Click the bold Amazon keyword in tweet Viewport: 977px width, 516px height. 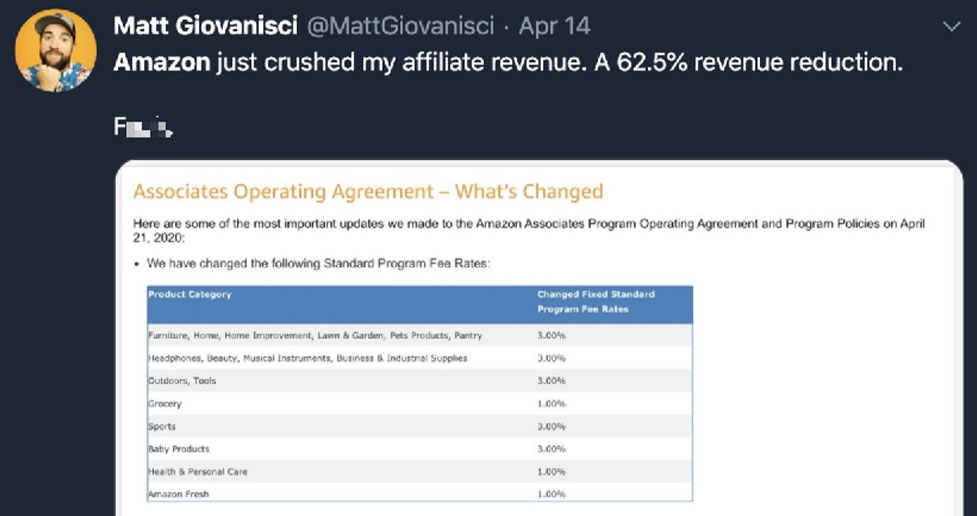click(162, 63)
